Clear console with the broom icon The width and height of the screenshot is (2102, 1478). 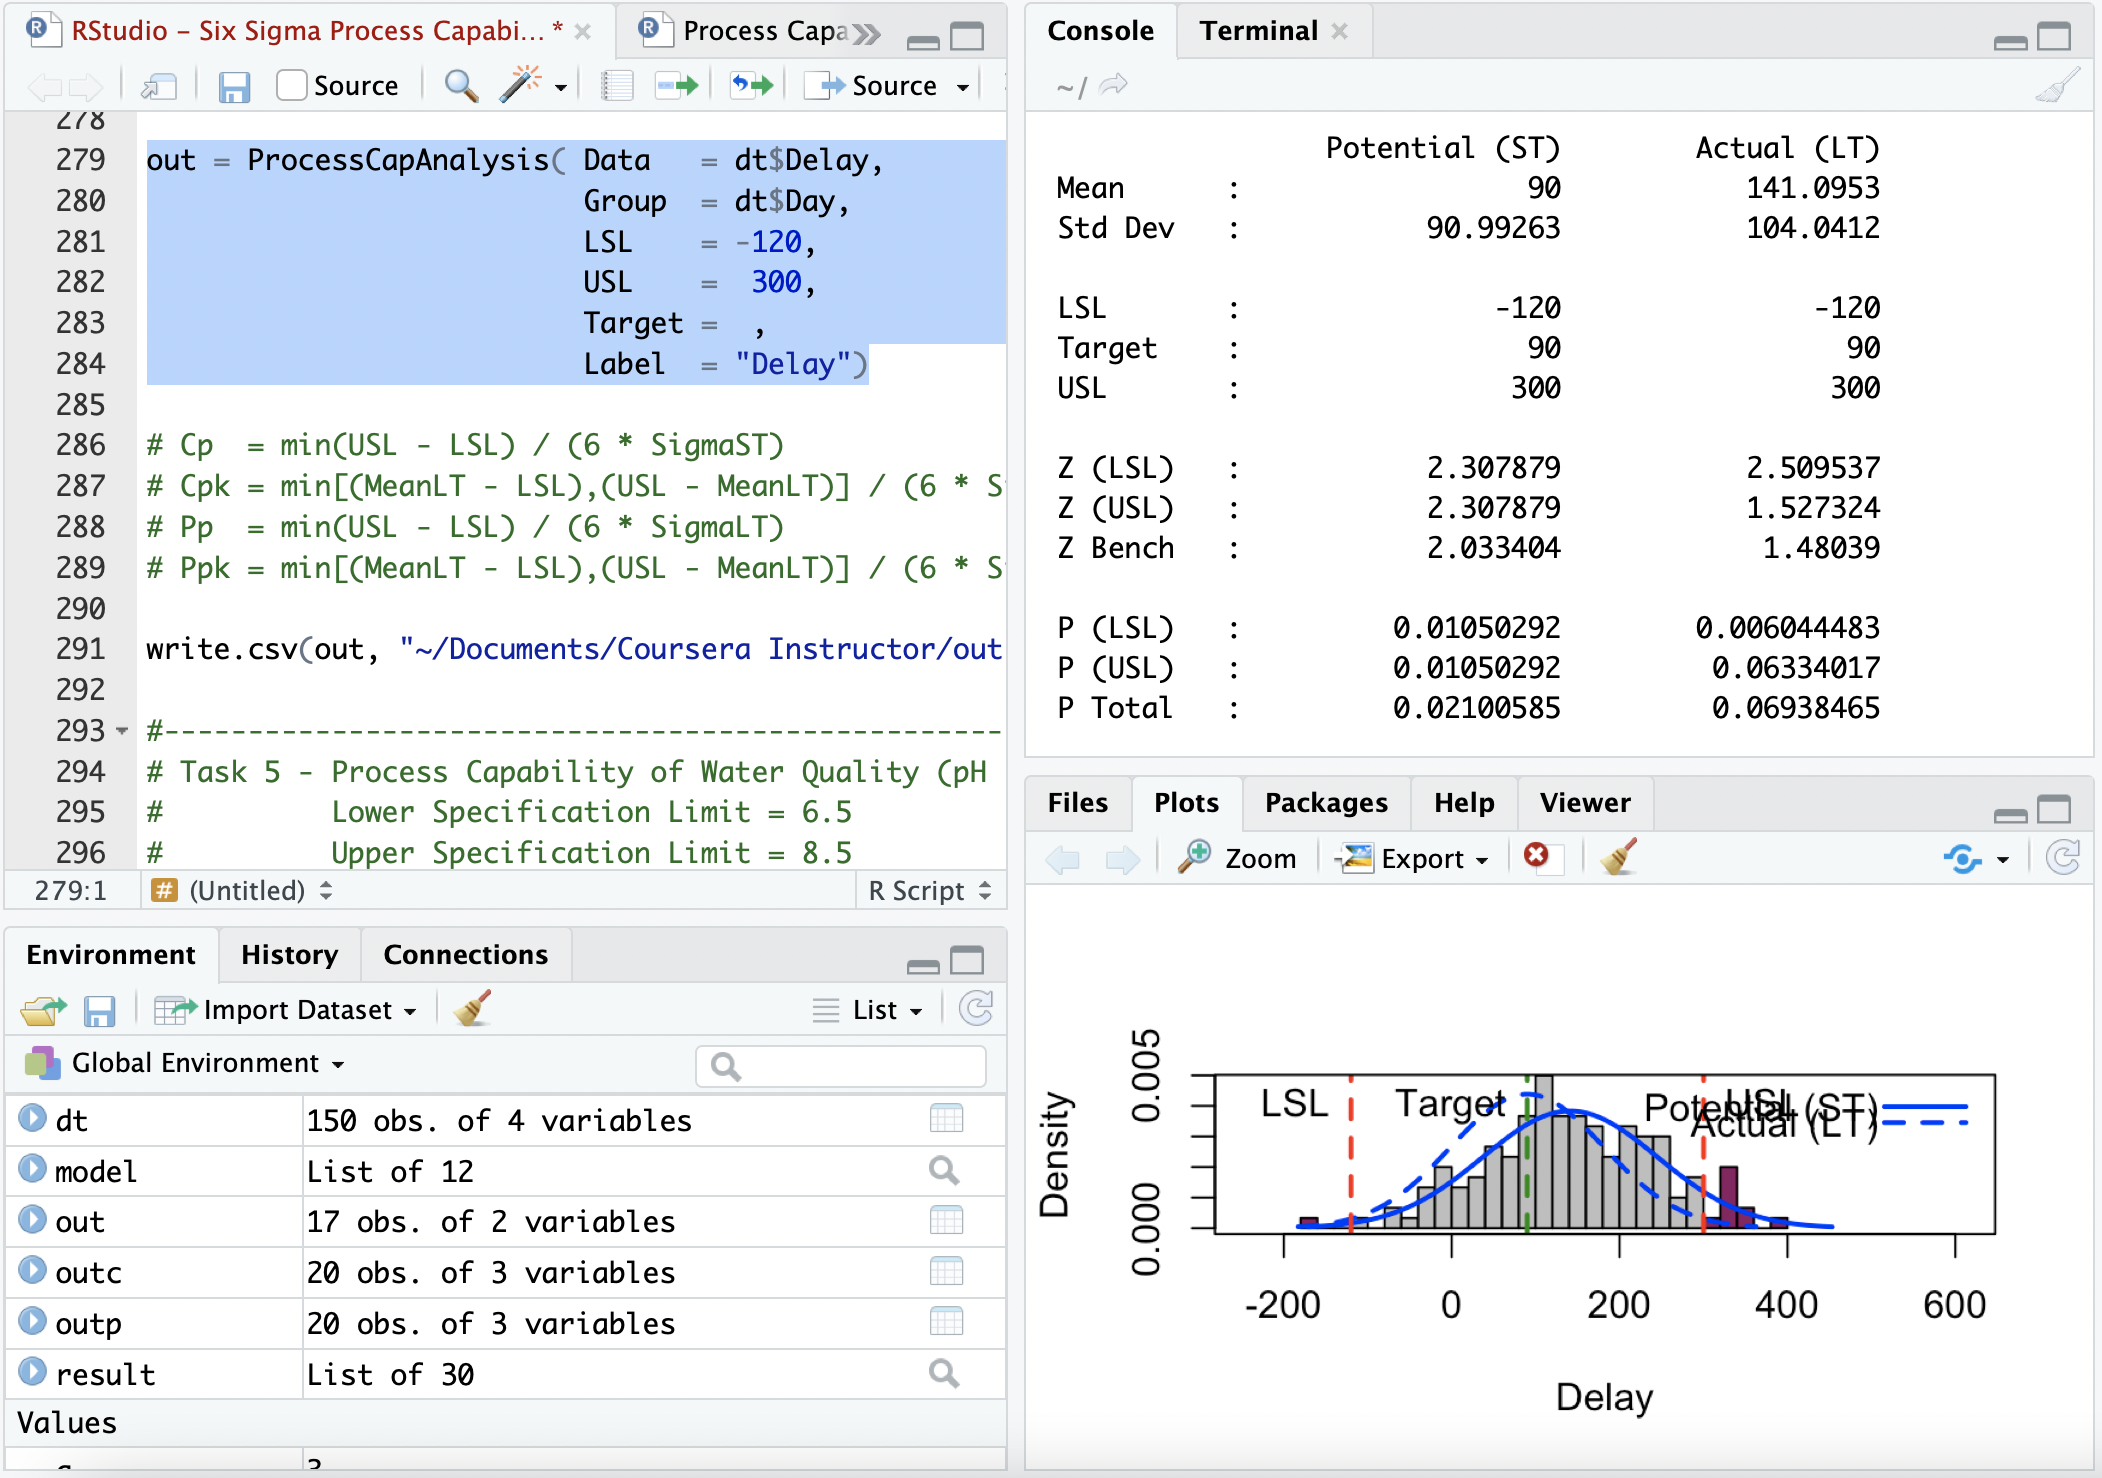(x=2057, y=87)
